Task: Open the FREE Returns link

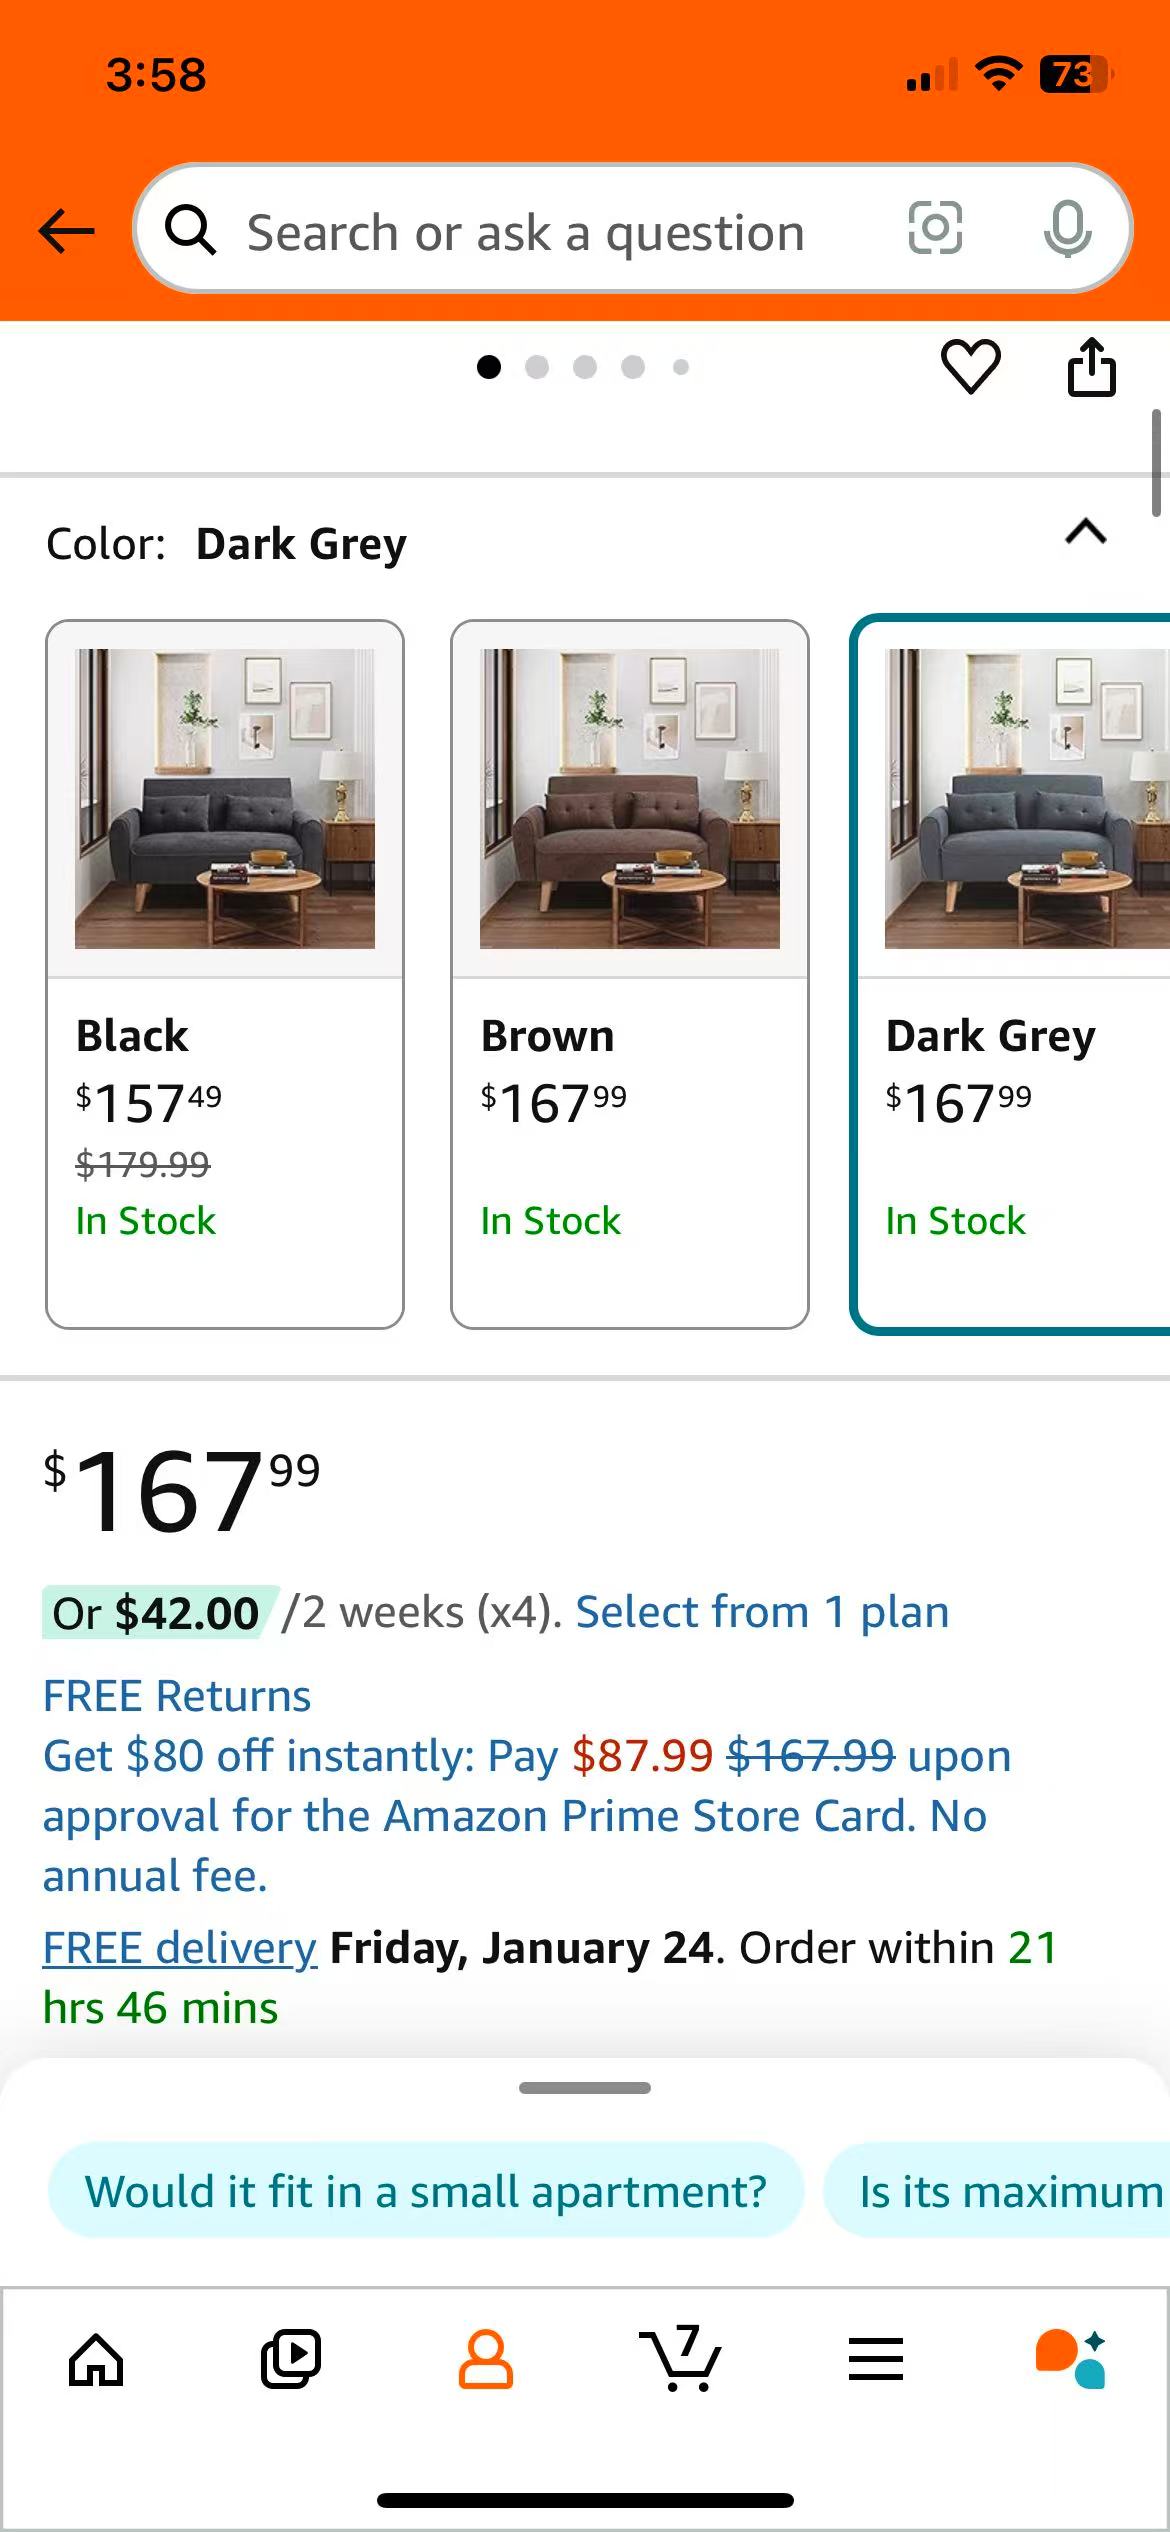Action: 177,1696
